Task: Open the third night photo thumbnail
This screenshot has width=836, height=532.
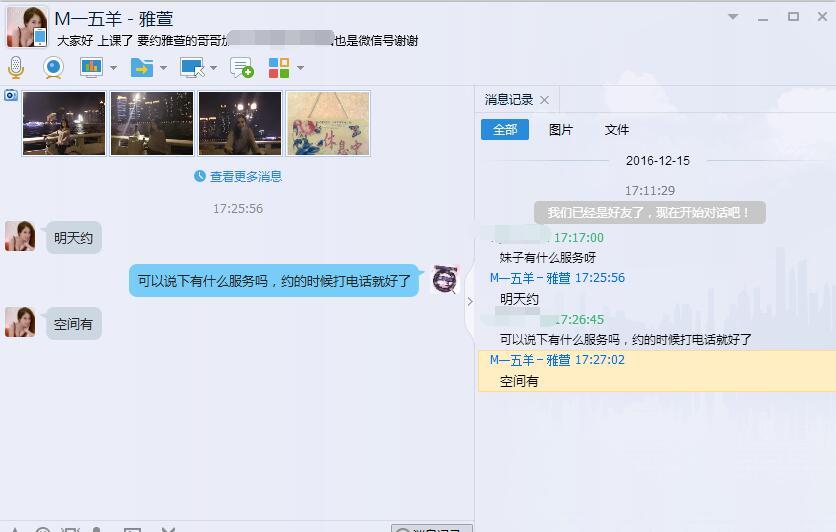Action: pyautogui.click(x=240, y=124)
